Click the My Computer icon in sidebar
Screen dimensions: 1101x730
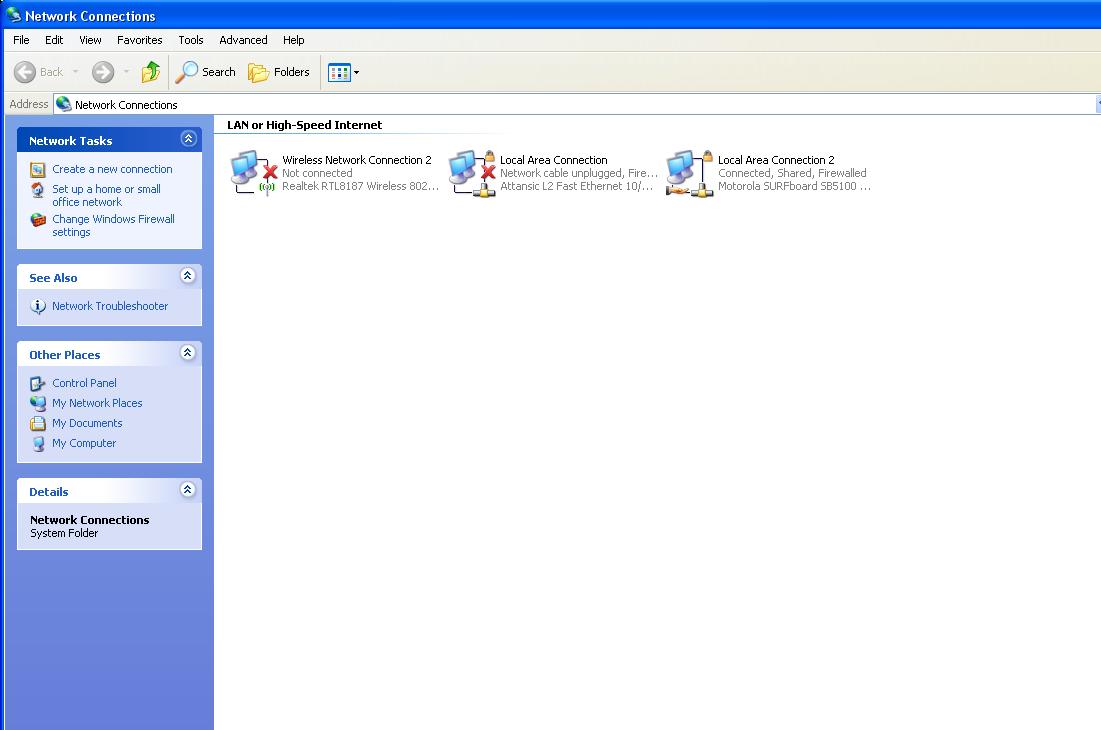(38, 443)
